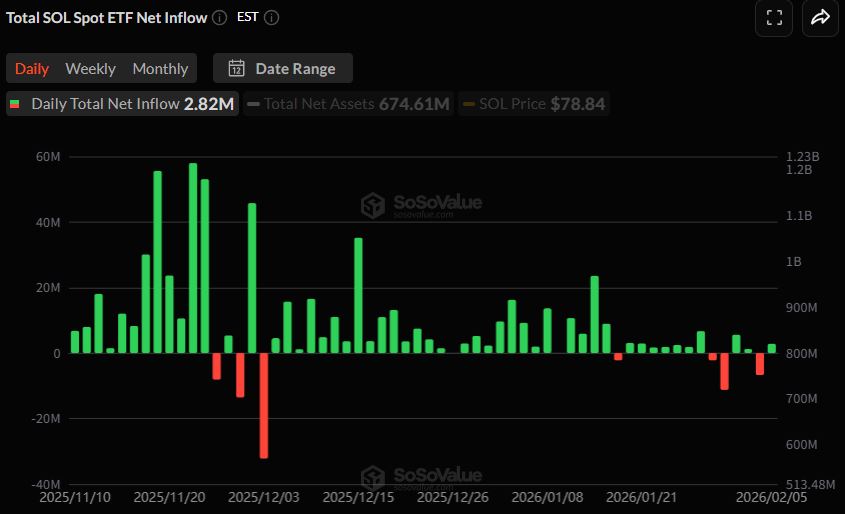Click the share arrow icon
Image resolution: width=845 pixels, height=514 pixels.
pyautogui.click(x=820, y=17)
